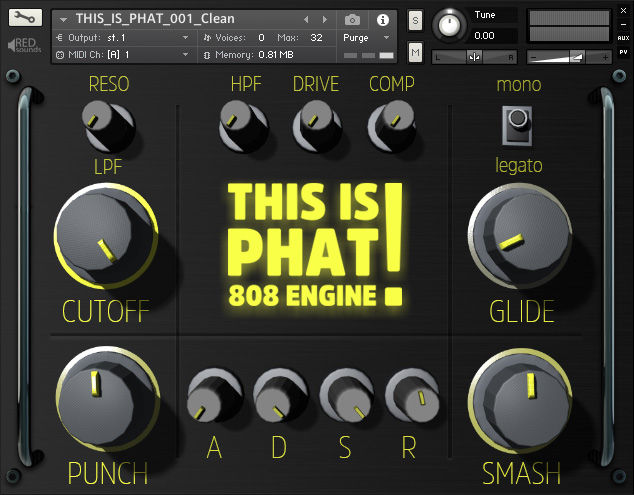Click the camera snapshot icon
Image resolution: width=634 pixels, height=495 pixels.
[352, 19]
